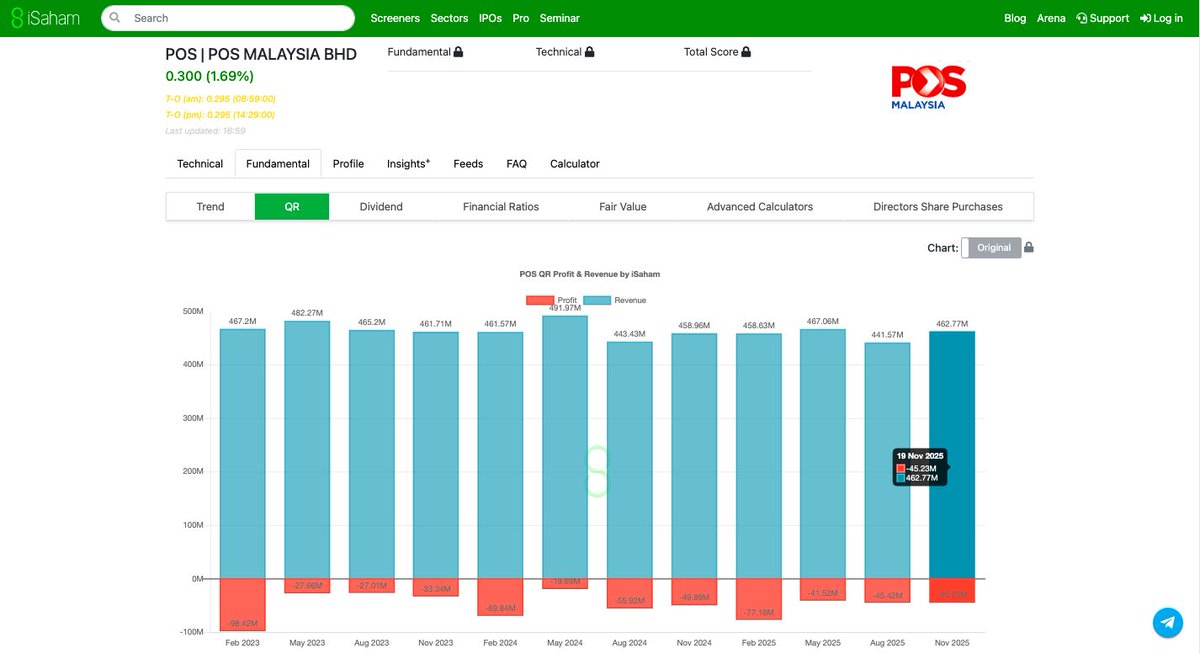Toggle Revenue series in chart legend
1200x654 pixels.
(x=614, y=300)
